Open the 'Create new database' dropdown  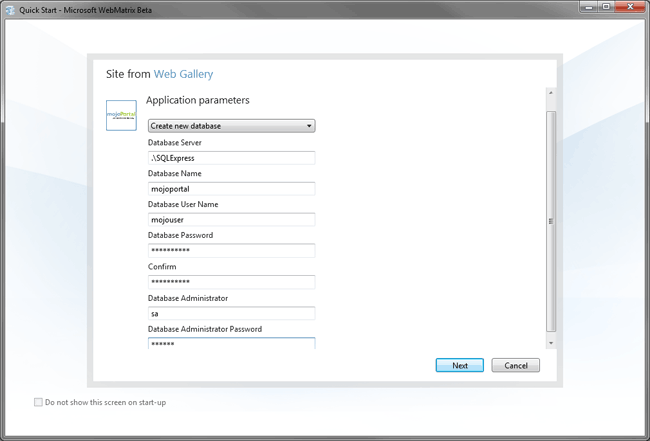(x=231, y=126)
